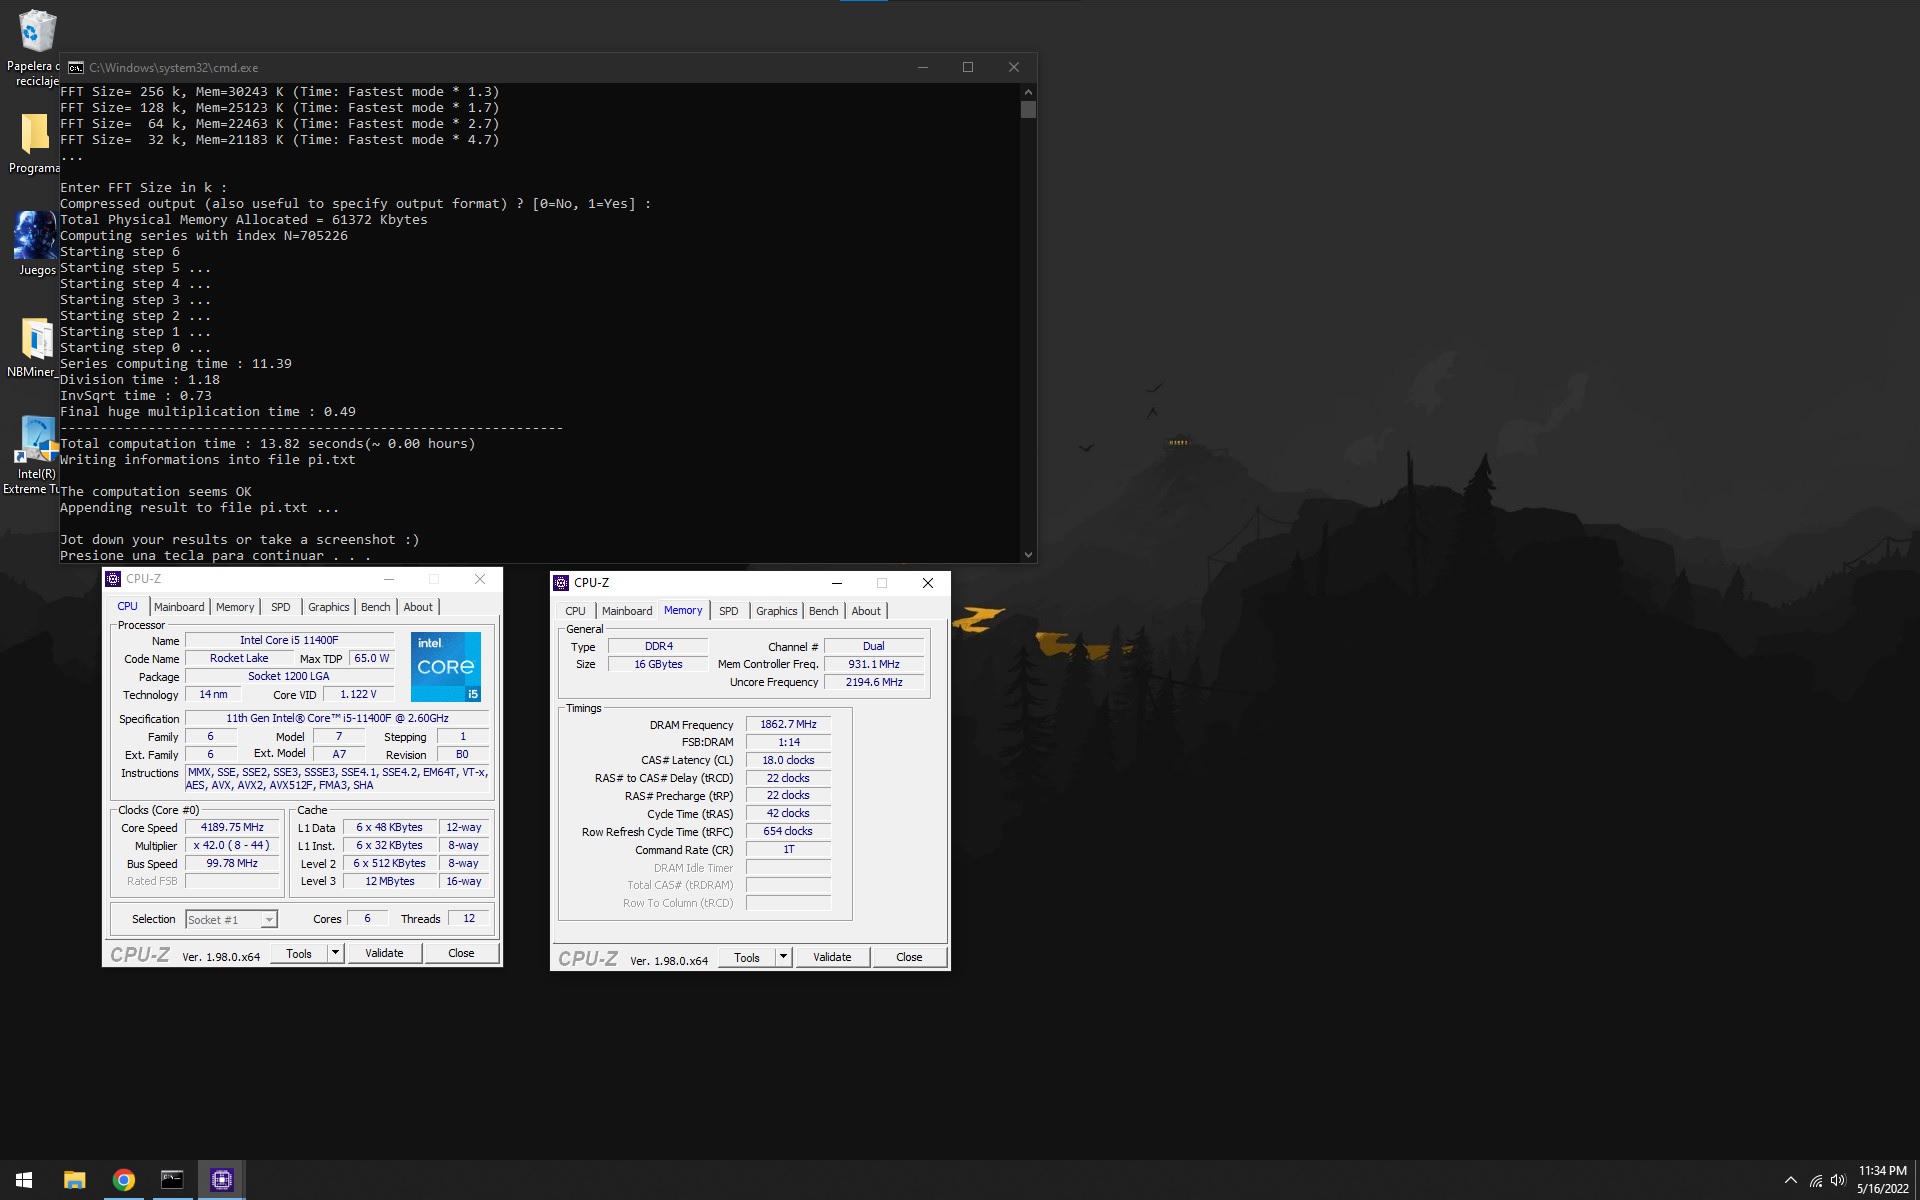Open Graphics tab in left CPU-Z window
1920x1200 pixels.
[x=329, y=607]
